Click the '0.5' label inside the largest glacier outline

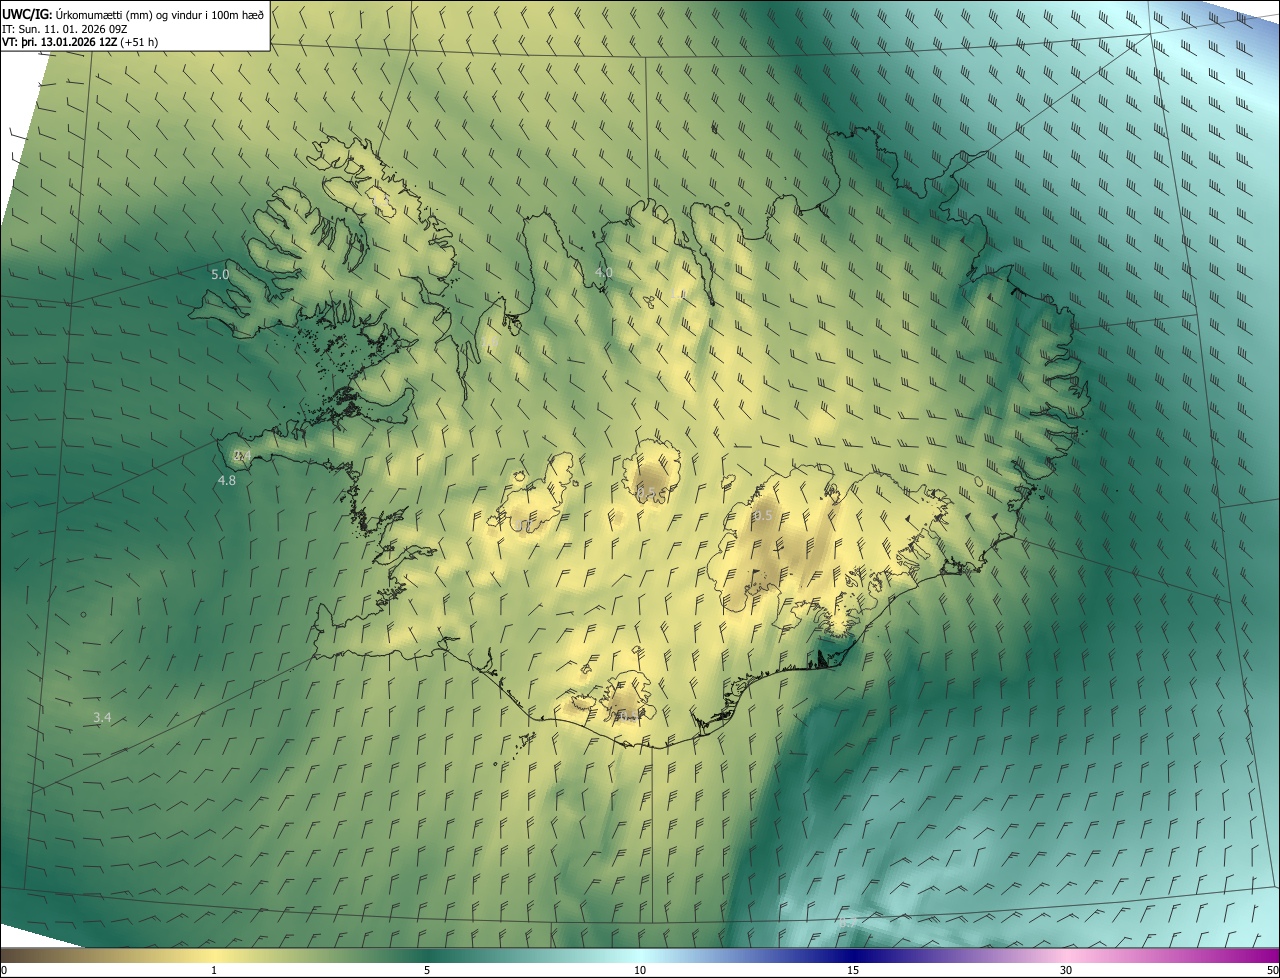pyautogui.click(x=762, y=515)
